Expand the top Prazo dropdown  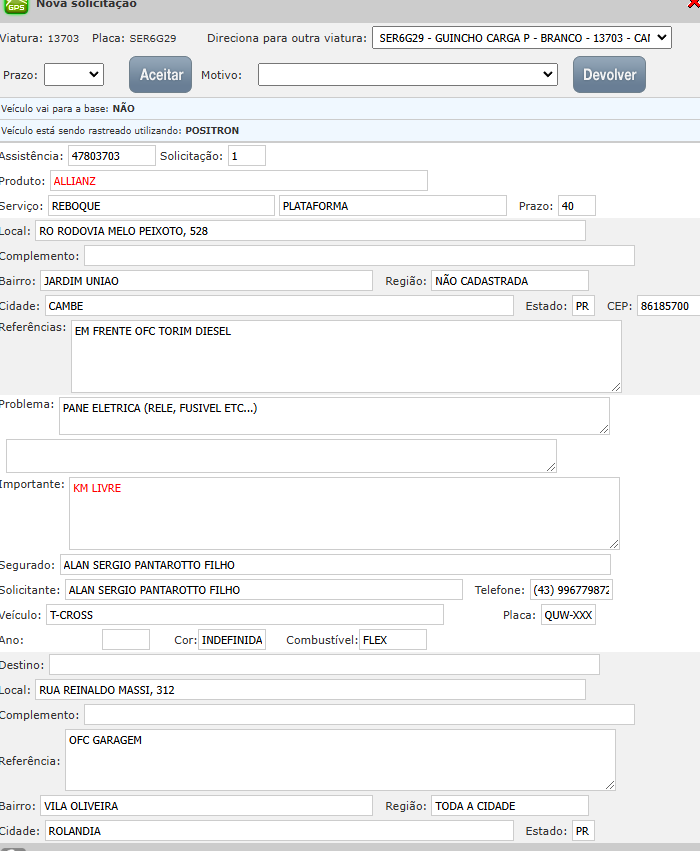pyautogui.click(x=74, y=75)
